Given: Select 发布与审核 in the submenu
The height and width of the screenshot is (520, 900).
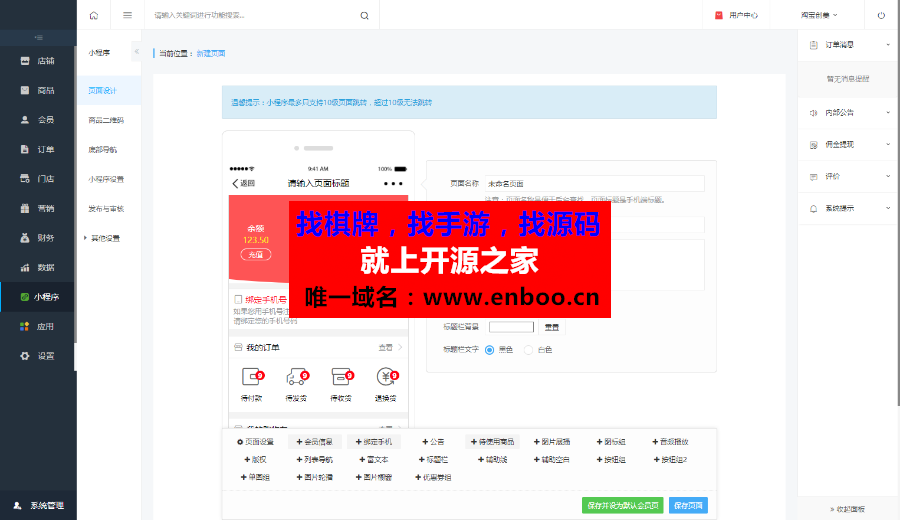Looking at the screenshot, I should tap(106, 209).
